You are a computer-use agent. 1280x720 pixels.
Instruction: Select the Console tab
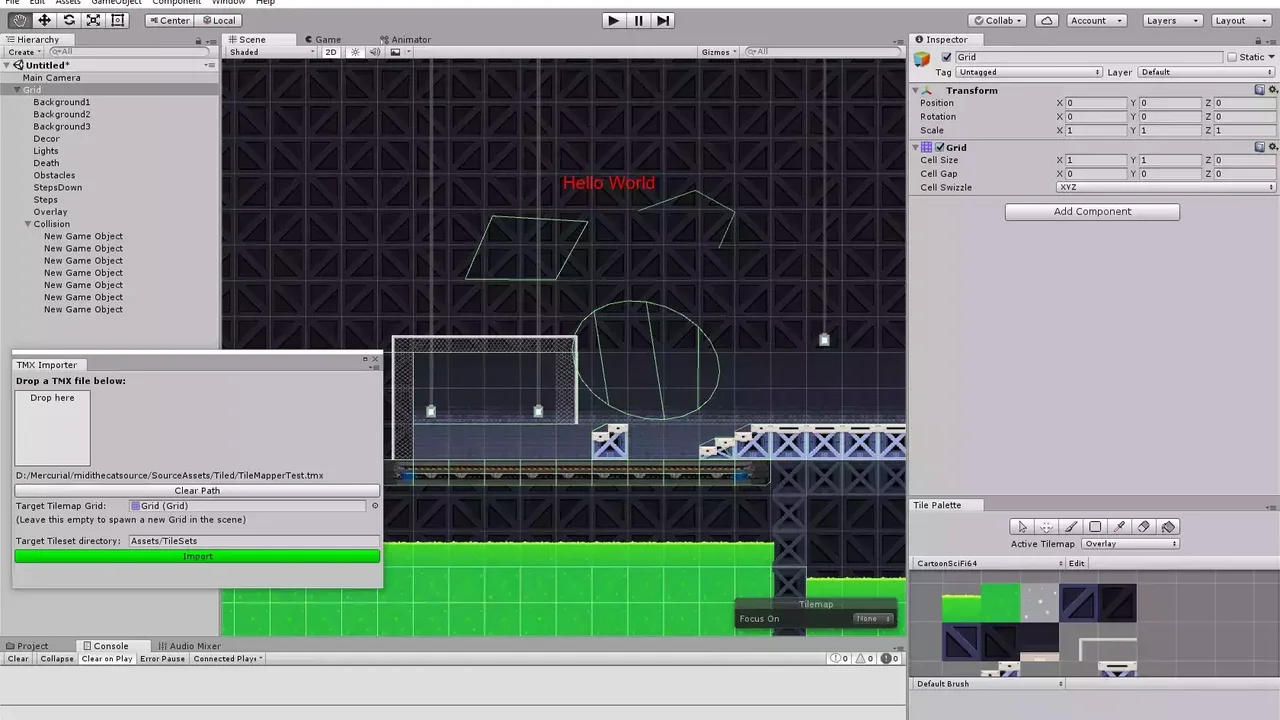[105, 646]
